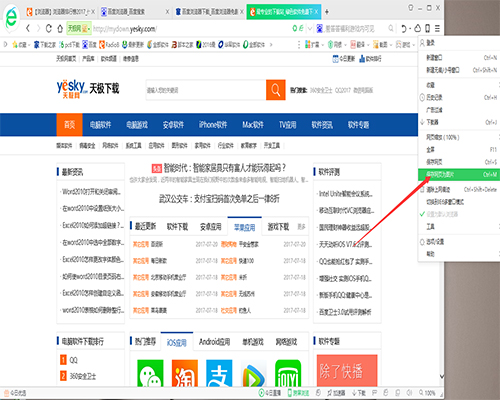Open the orange Taobao app icon
500x400 pixels.
(x=185, y=373)
